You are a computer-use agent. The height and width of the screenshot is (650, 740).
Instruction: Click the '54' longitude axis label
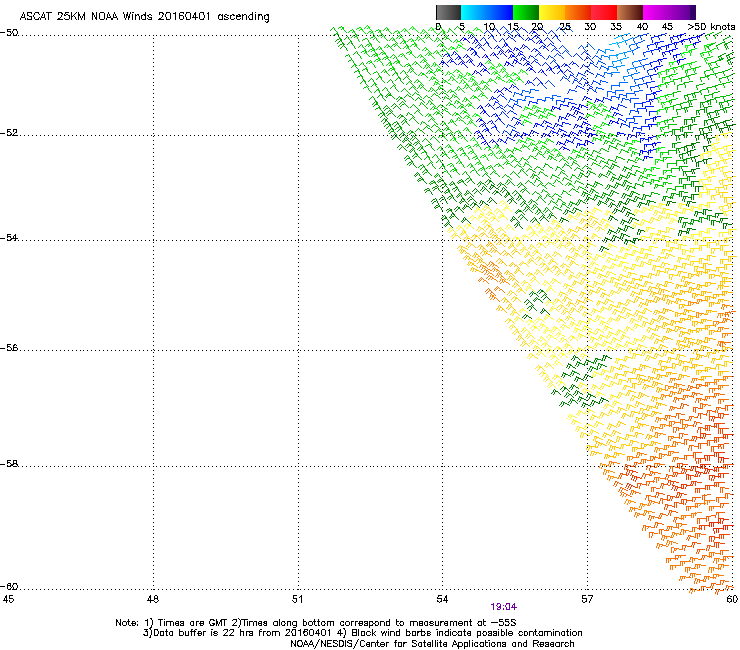click(442, 599)
